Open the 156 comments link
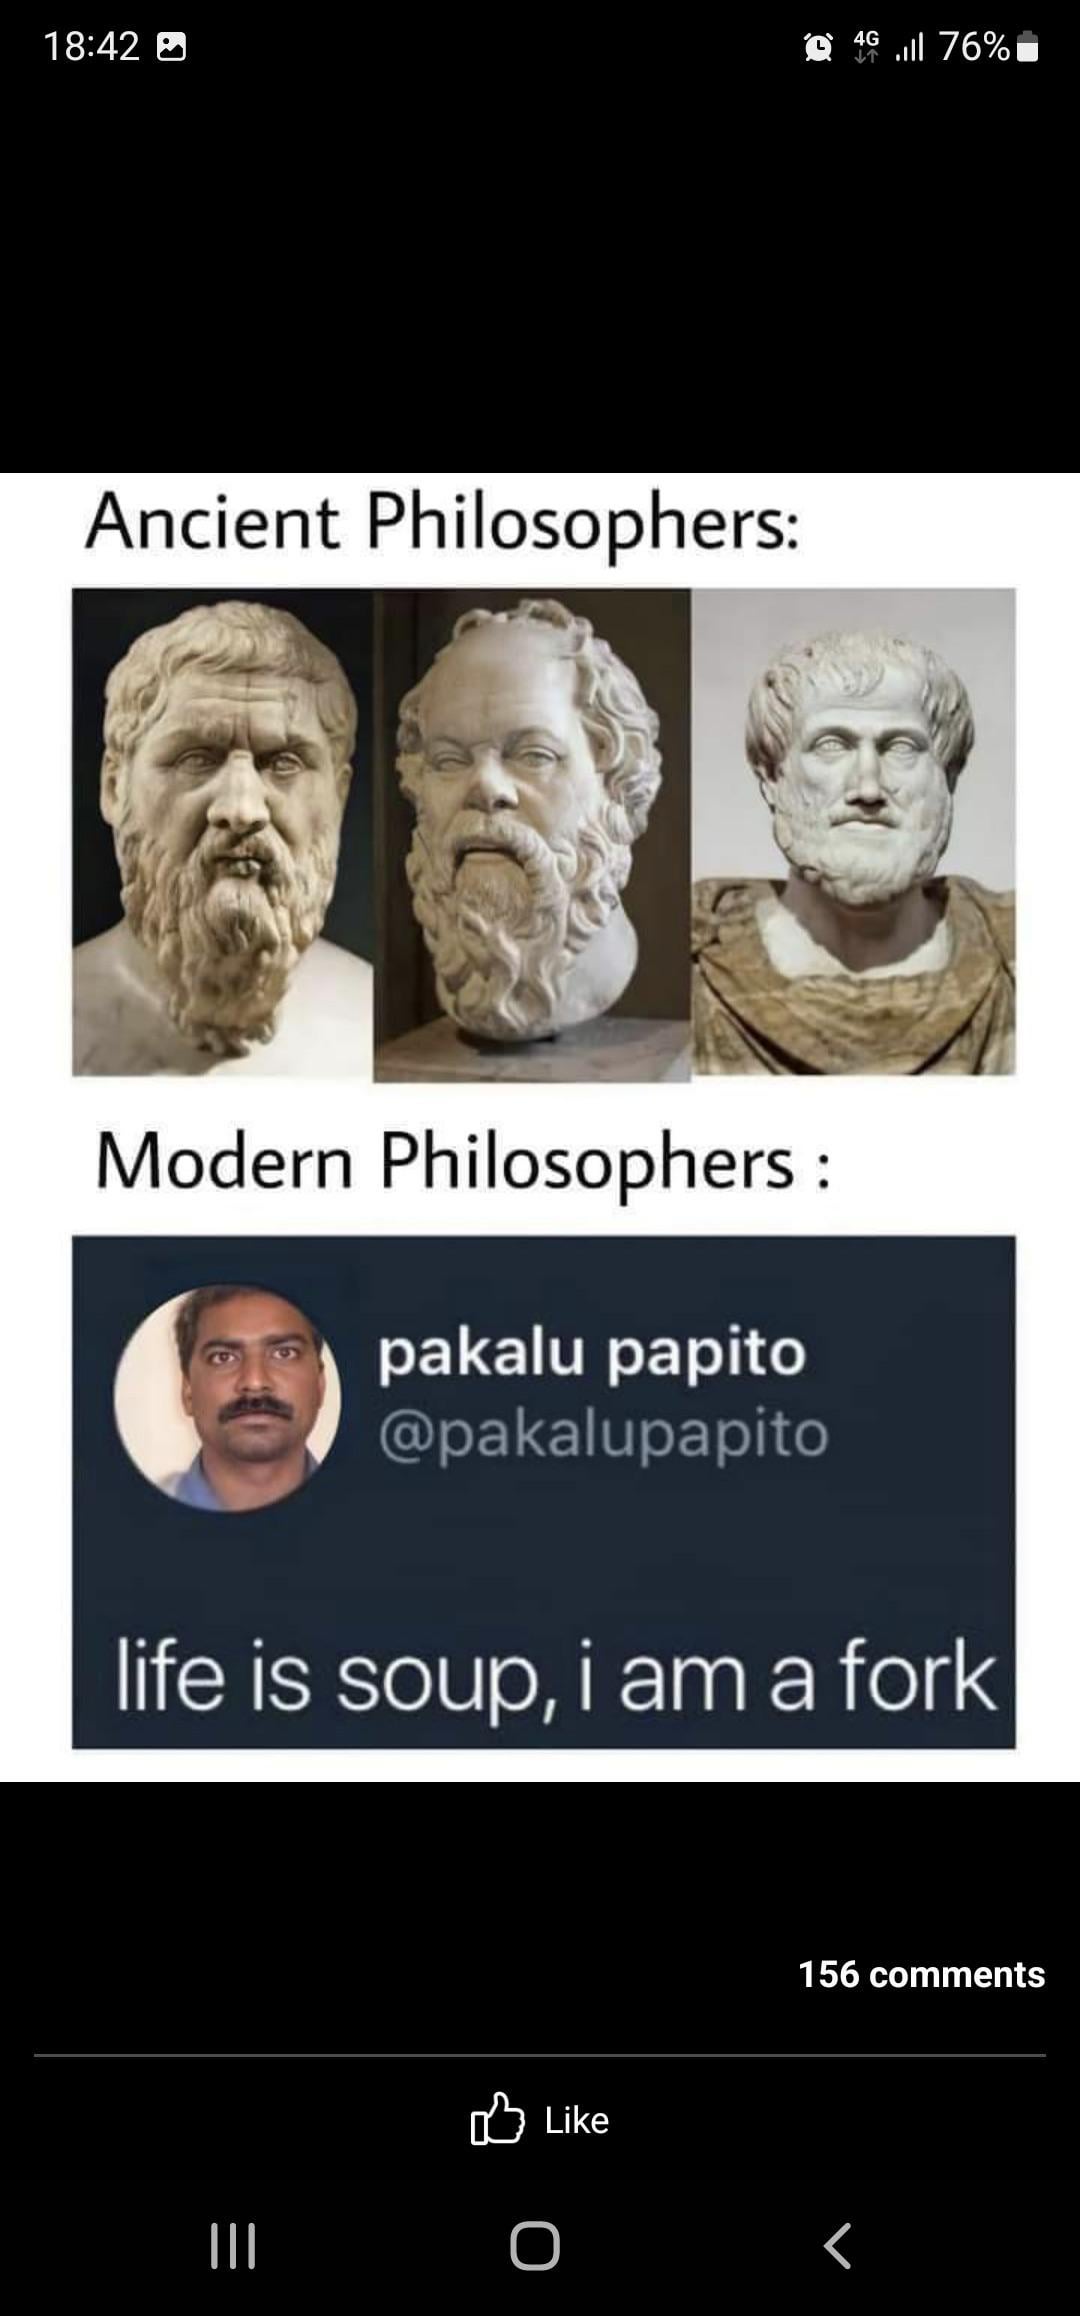The width and height of the screenshot is (1080, 2316). tap(921, 1974)
